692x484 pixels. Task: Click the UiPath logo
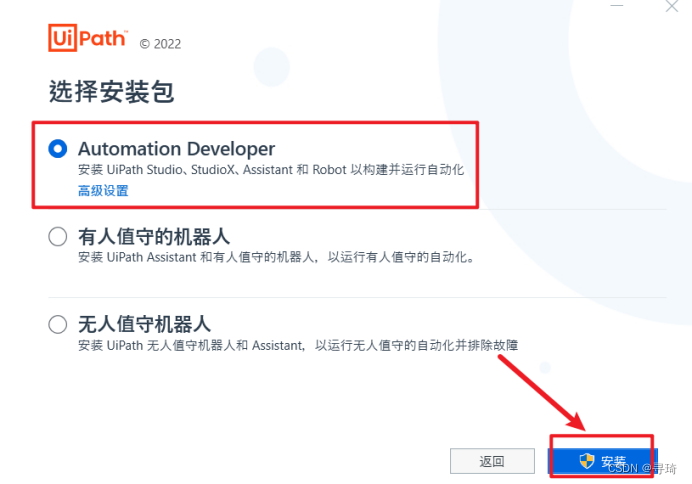pos(88,38)
